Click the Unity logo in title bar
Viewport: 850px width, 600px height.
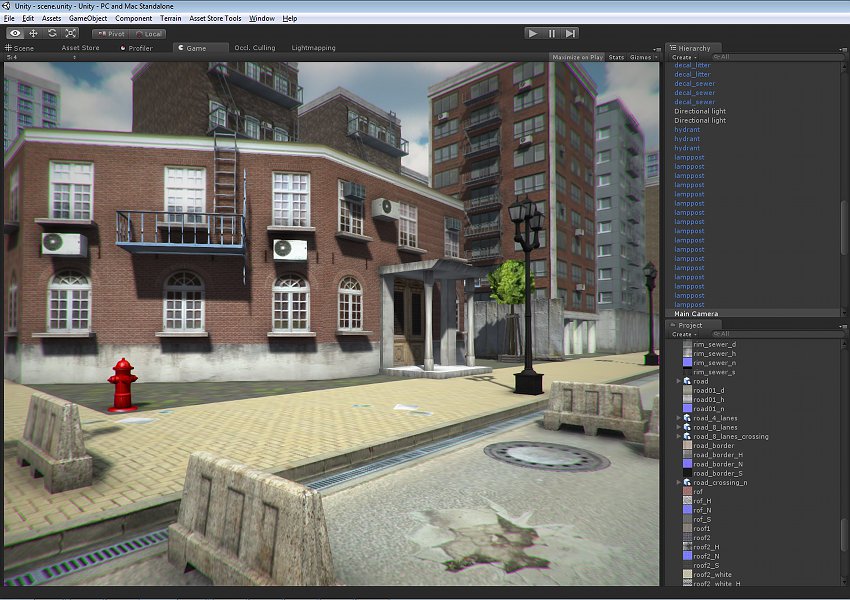coord(6,6)
